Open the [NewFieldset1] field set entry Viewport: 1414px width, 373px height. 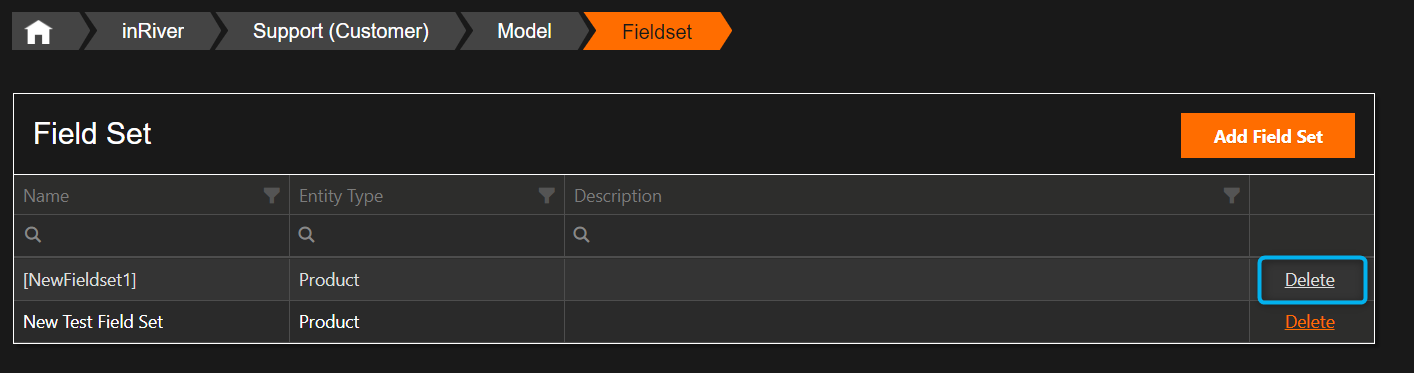tap(79, 280)
